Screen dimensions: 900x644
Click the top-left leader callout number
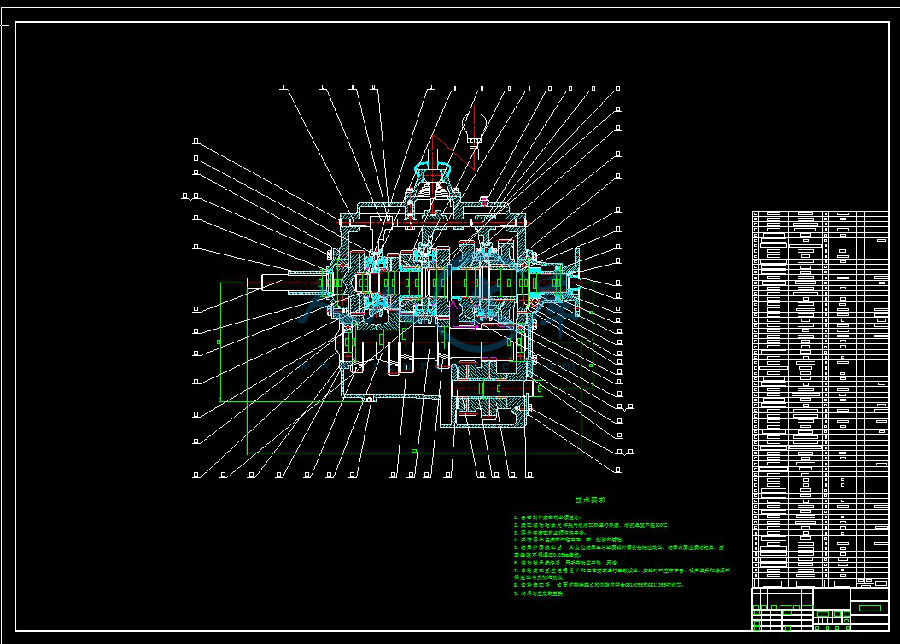tap(283, 89)
